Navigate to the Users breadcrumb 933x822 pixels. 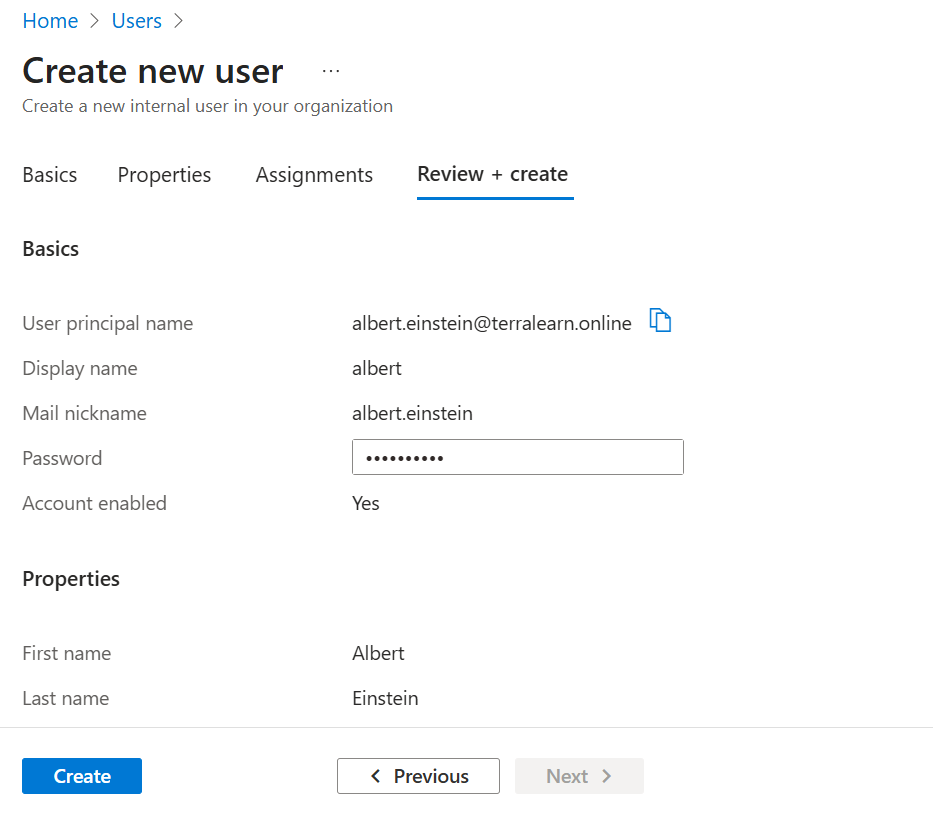[x=136, y=21]
